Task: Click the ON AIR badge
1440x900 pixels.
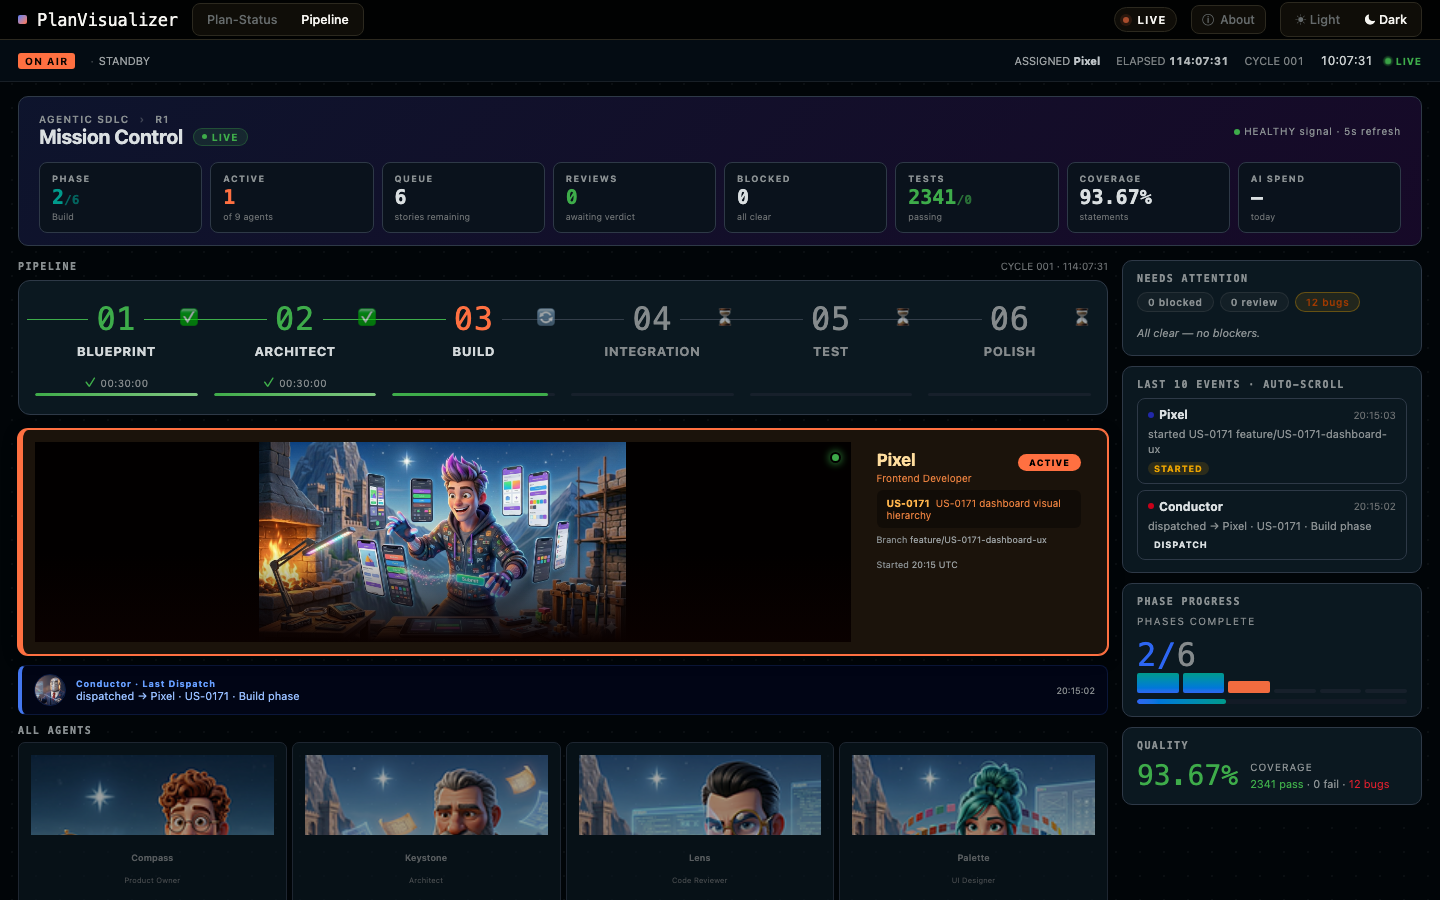Action: (46, 61)
